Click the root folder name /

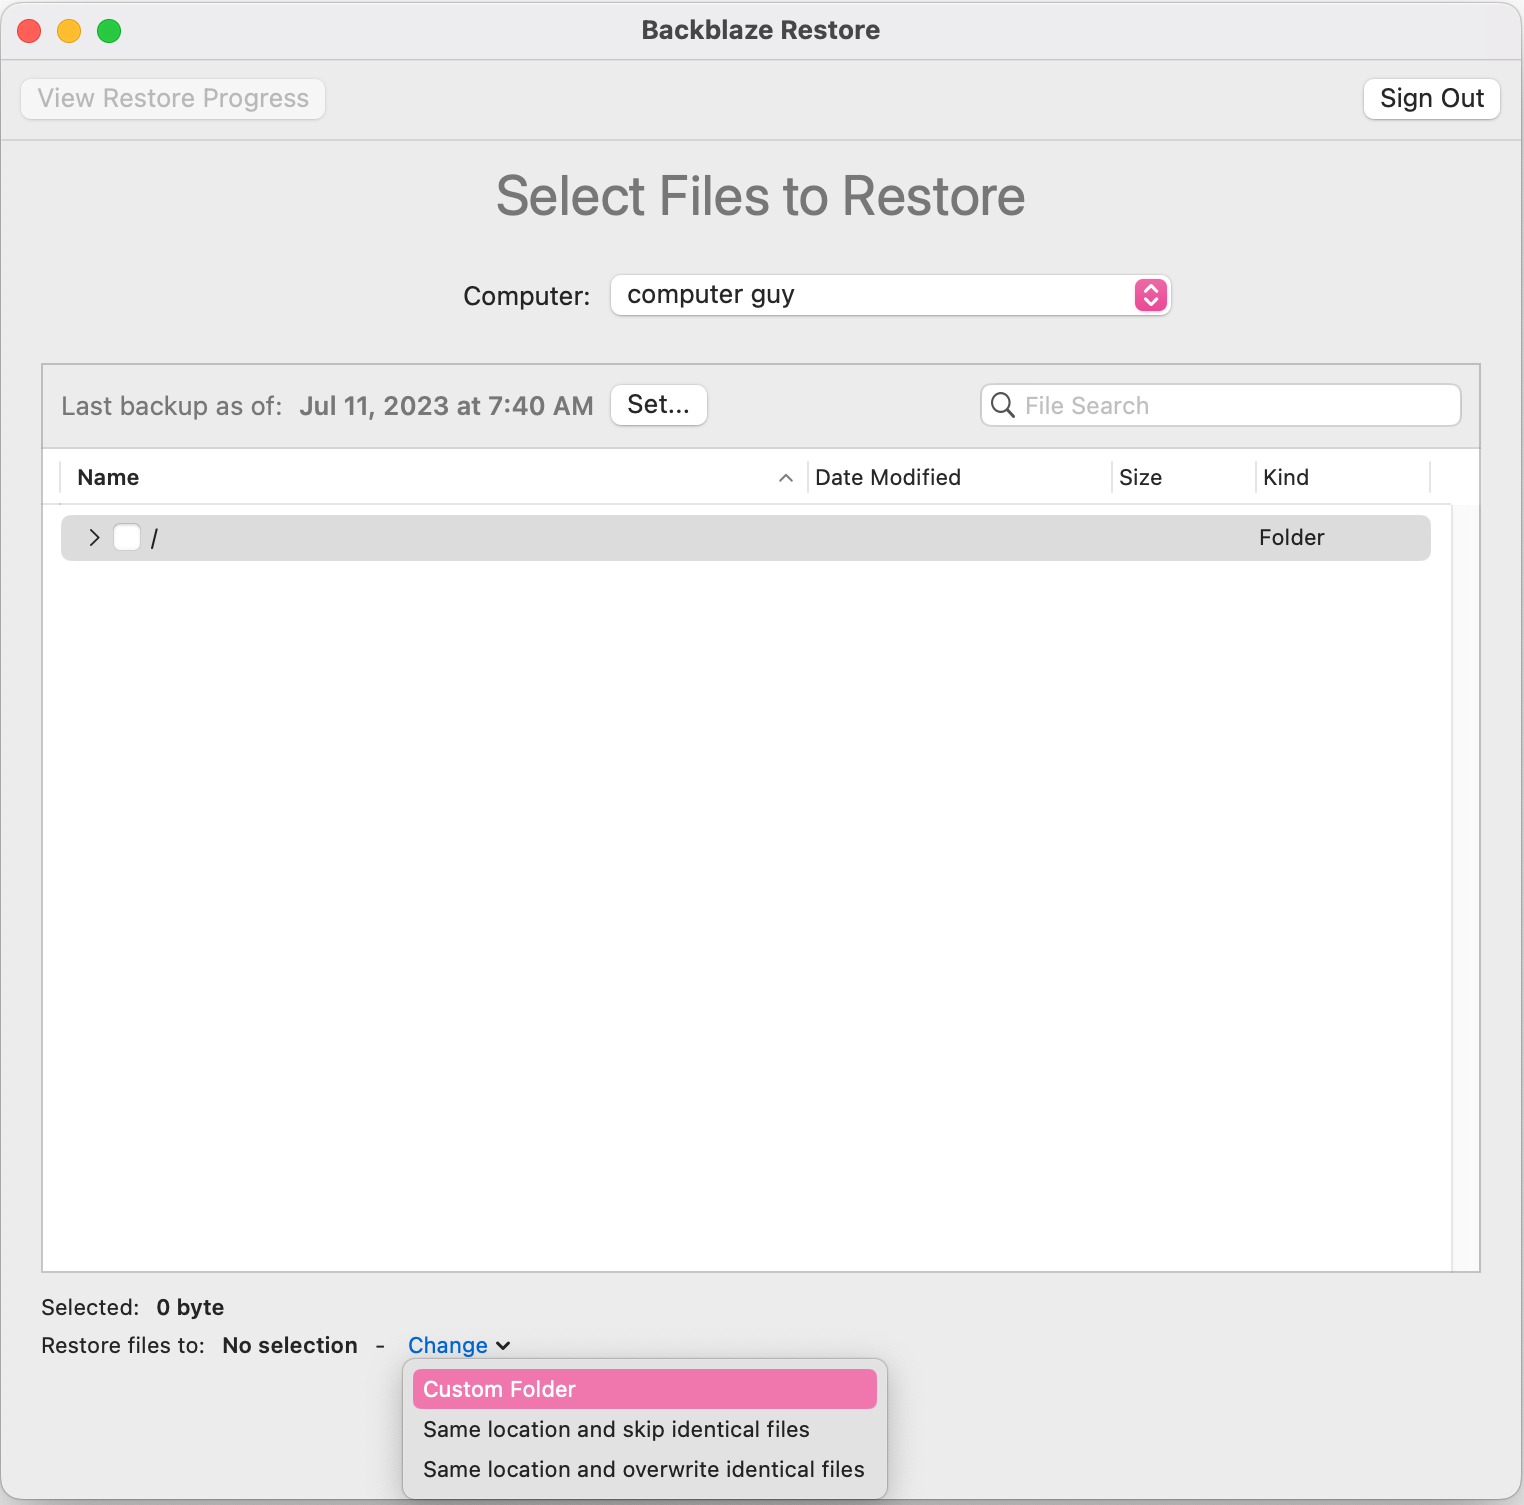click(154, 538)
